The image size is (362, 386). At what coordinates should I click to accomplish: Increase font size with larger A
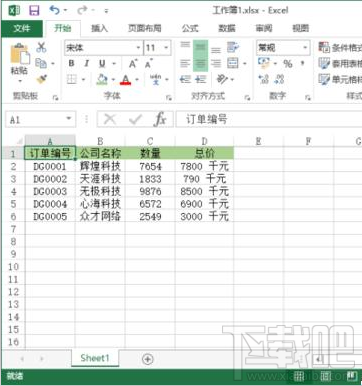click(x=133, y=63)
